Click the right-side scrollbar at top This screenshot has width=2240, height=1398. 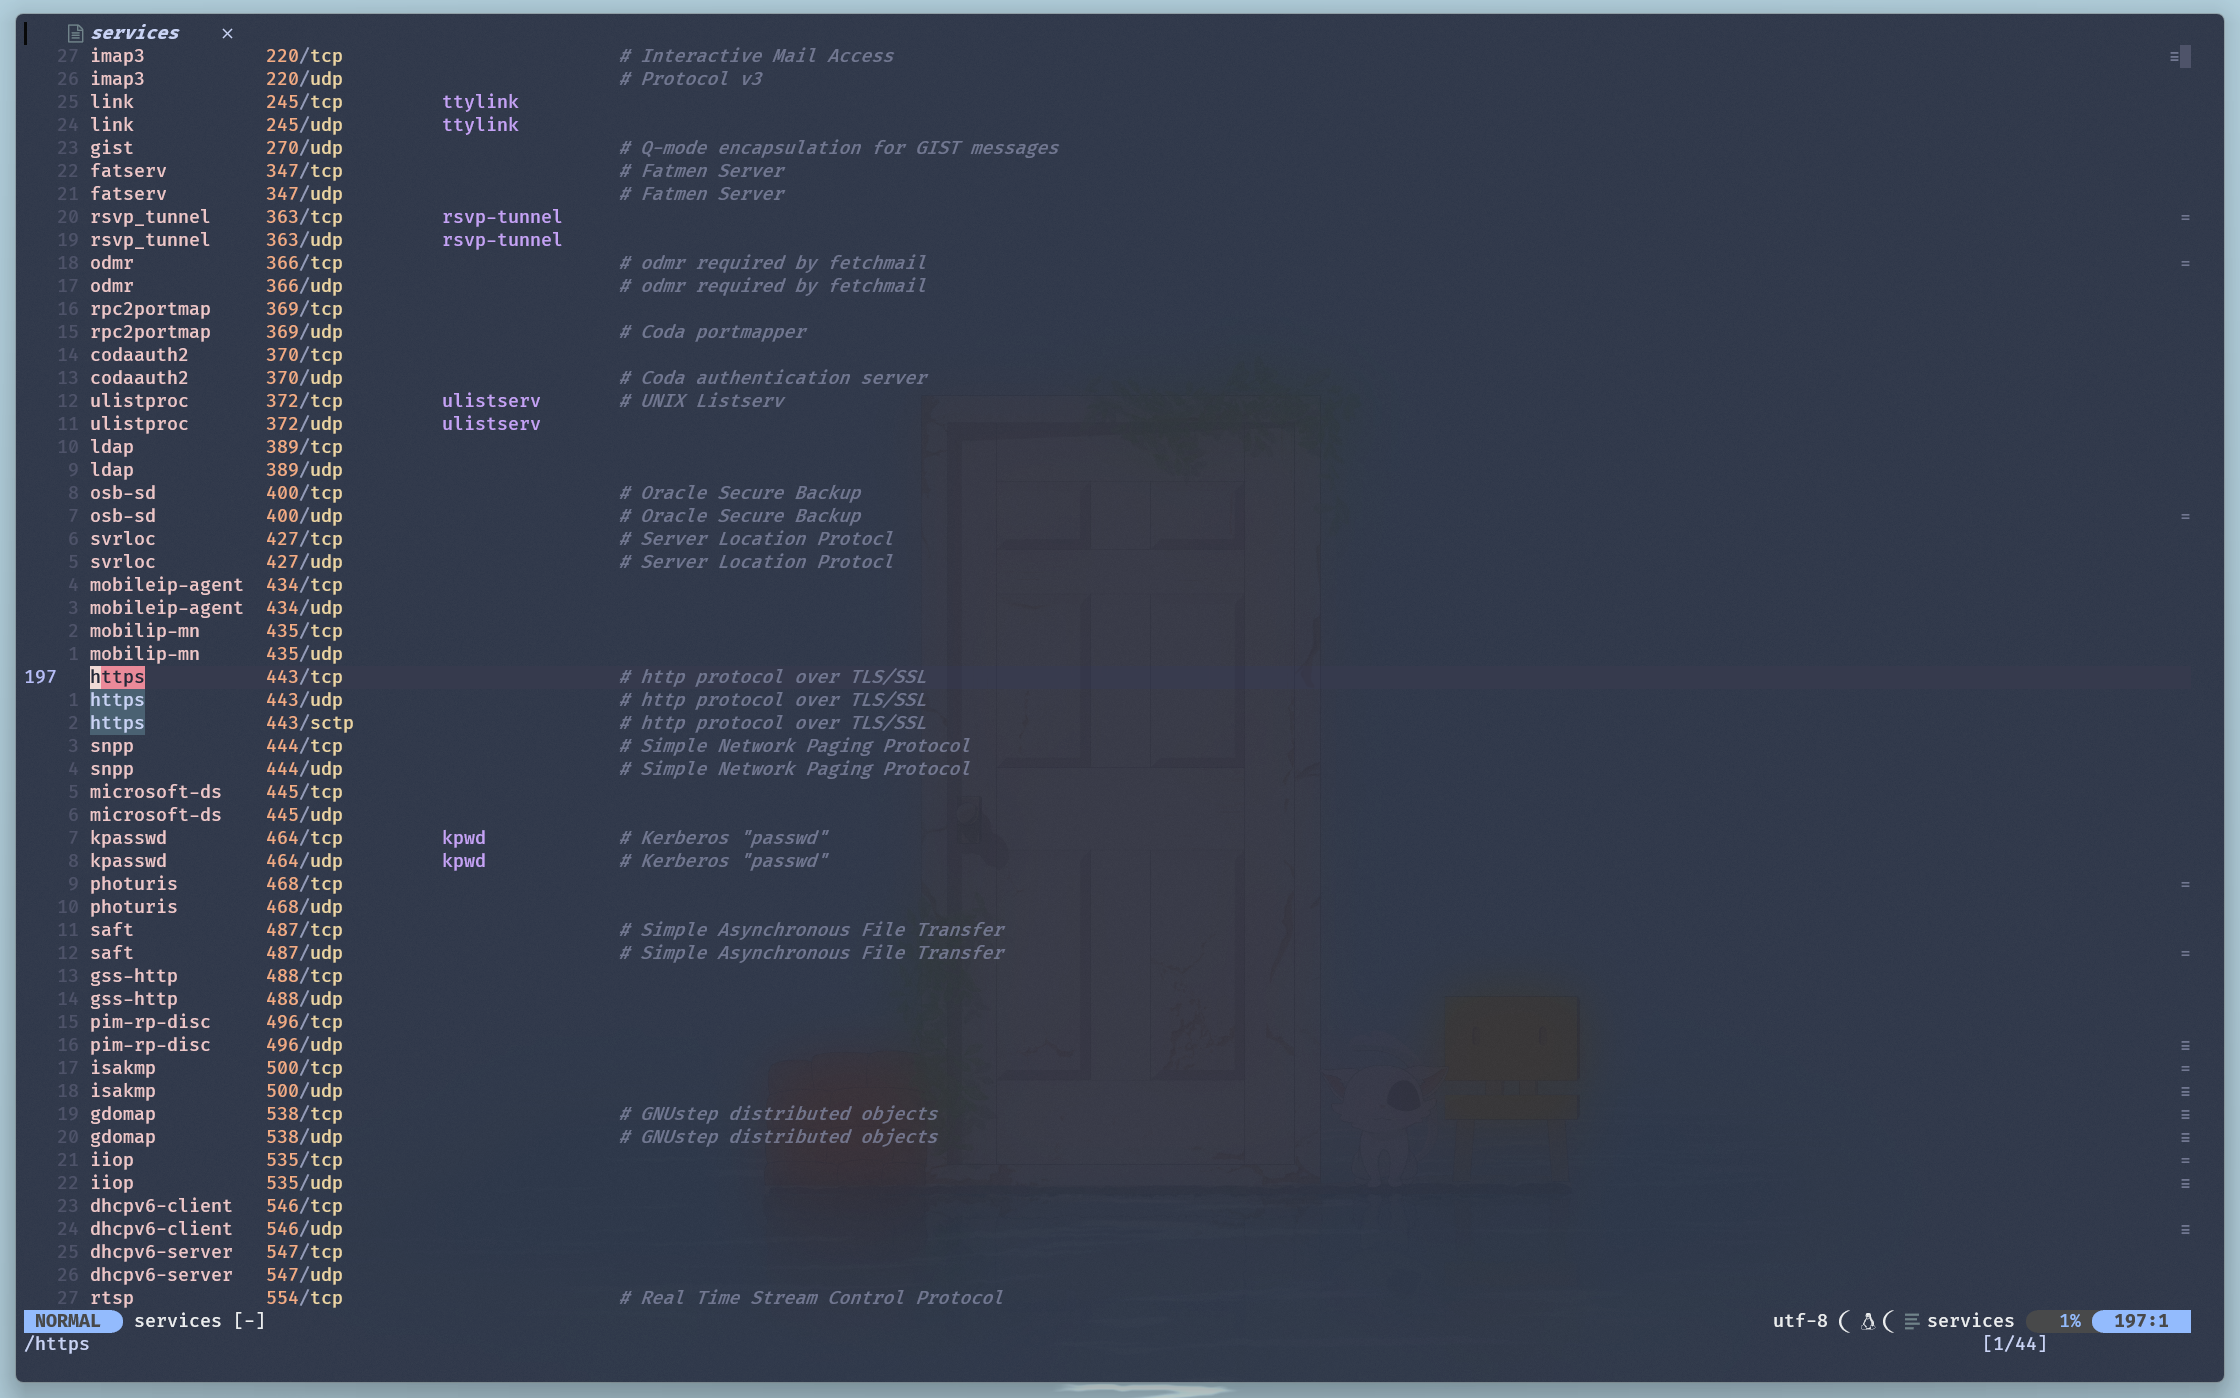click(x=2187, y=56)
